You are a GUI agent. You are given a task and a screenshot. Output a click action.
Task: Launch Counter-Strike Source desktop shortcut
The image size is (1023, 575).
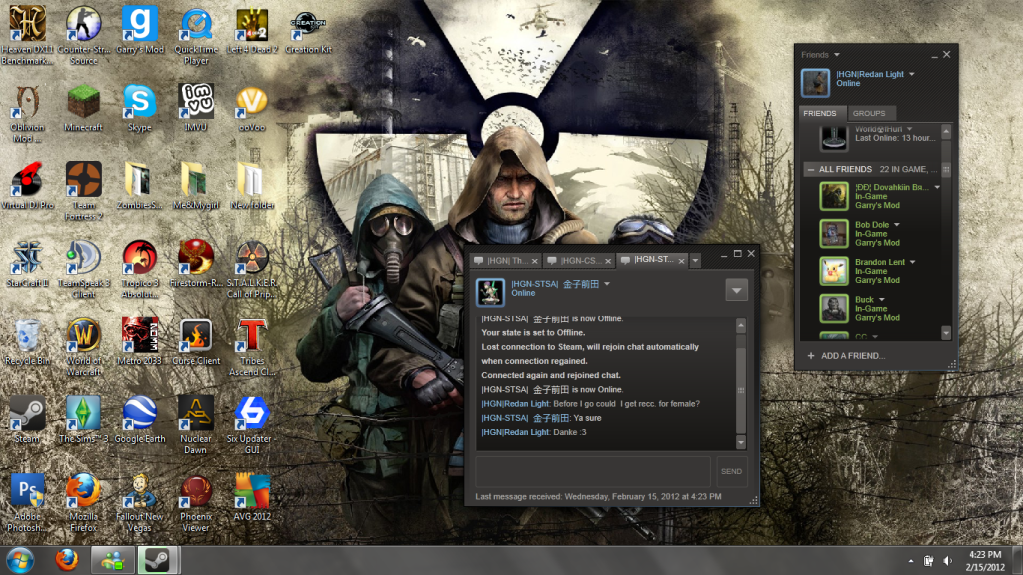(84, 35)
